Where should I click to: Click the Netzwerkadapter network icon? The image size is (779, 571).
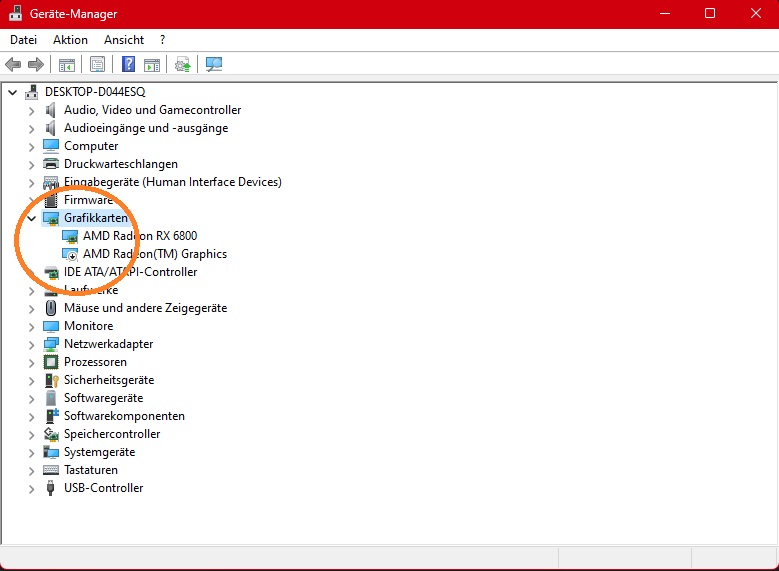tap(51, 344)
